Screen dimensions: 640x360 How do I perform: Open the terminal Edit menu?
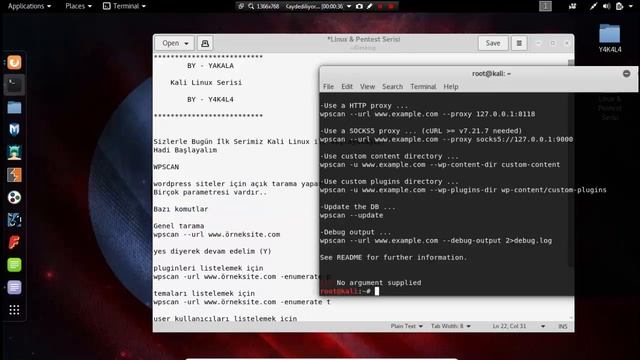347,87
